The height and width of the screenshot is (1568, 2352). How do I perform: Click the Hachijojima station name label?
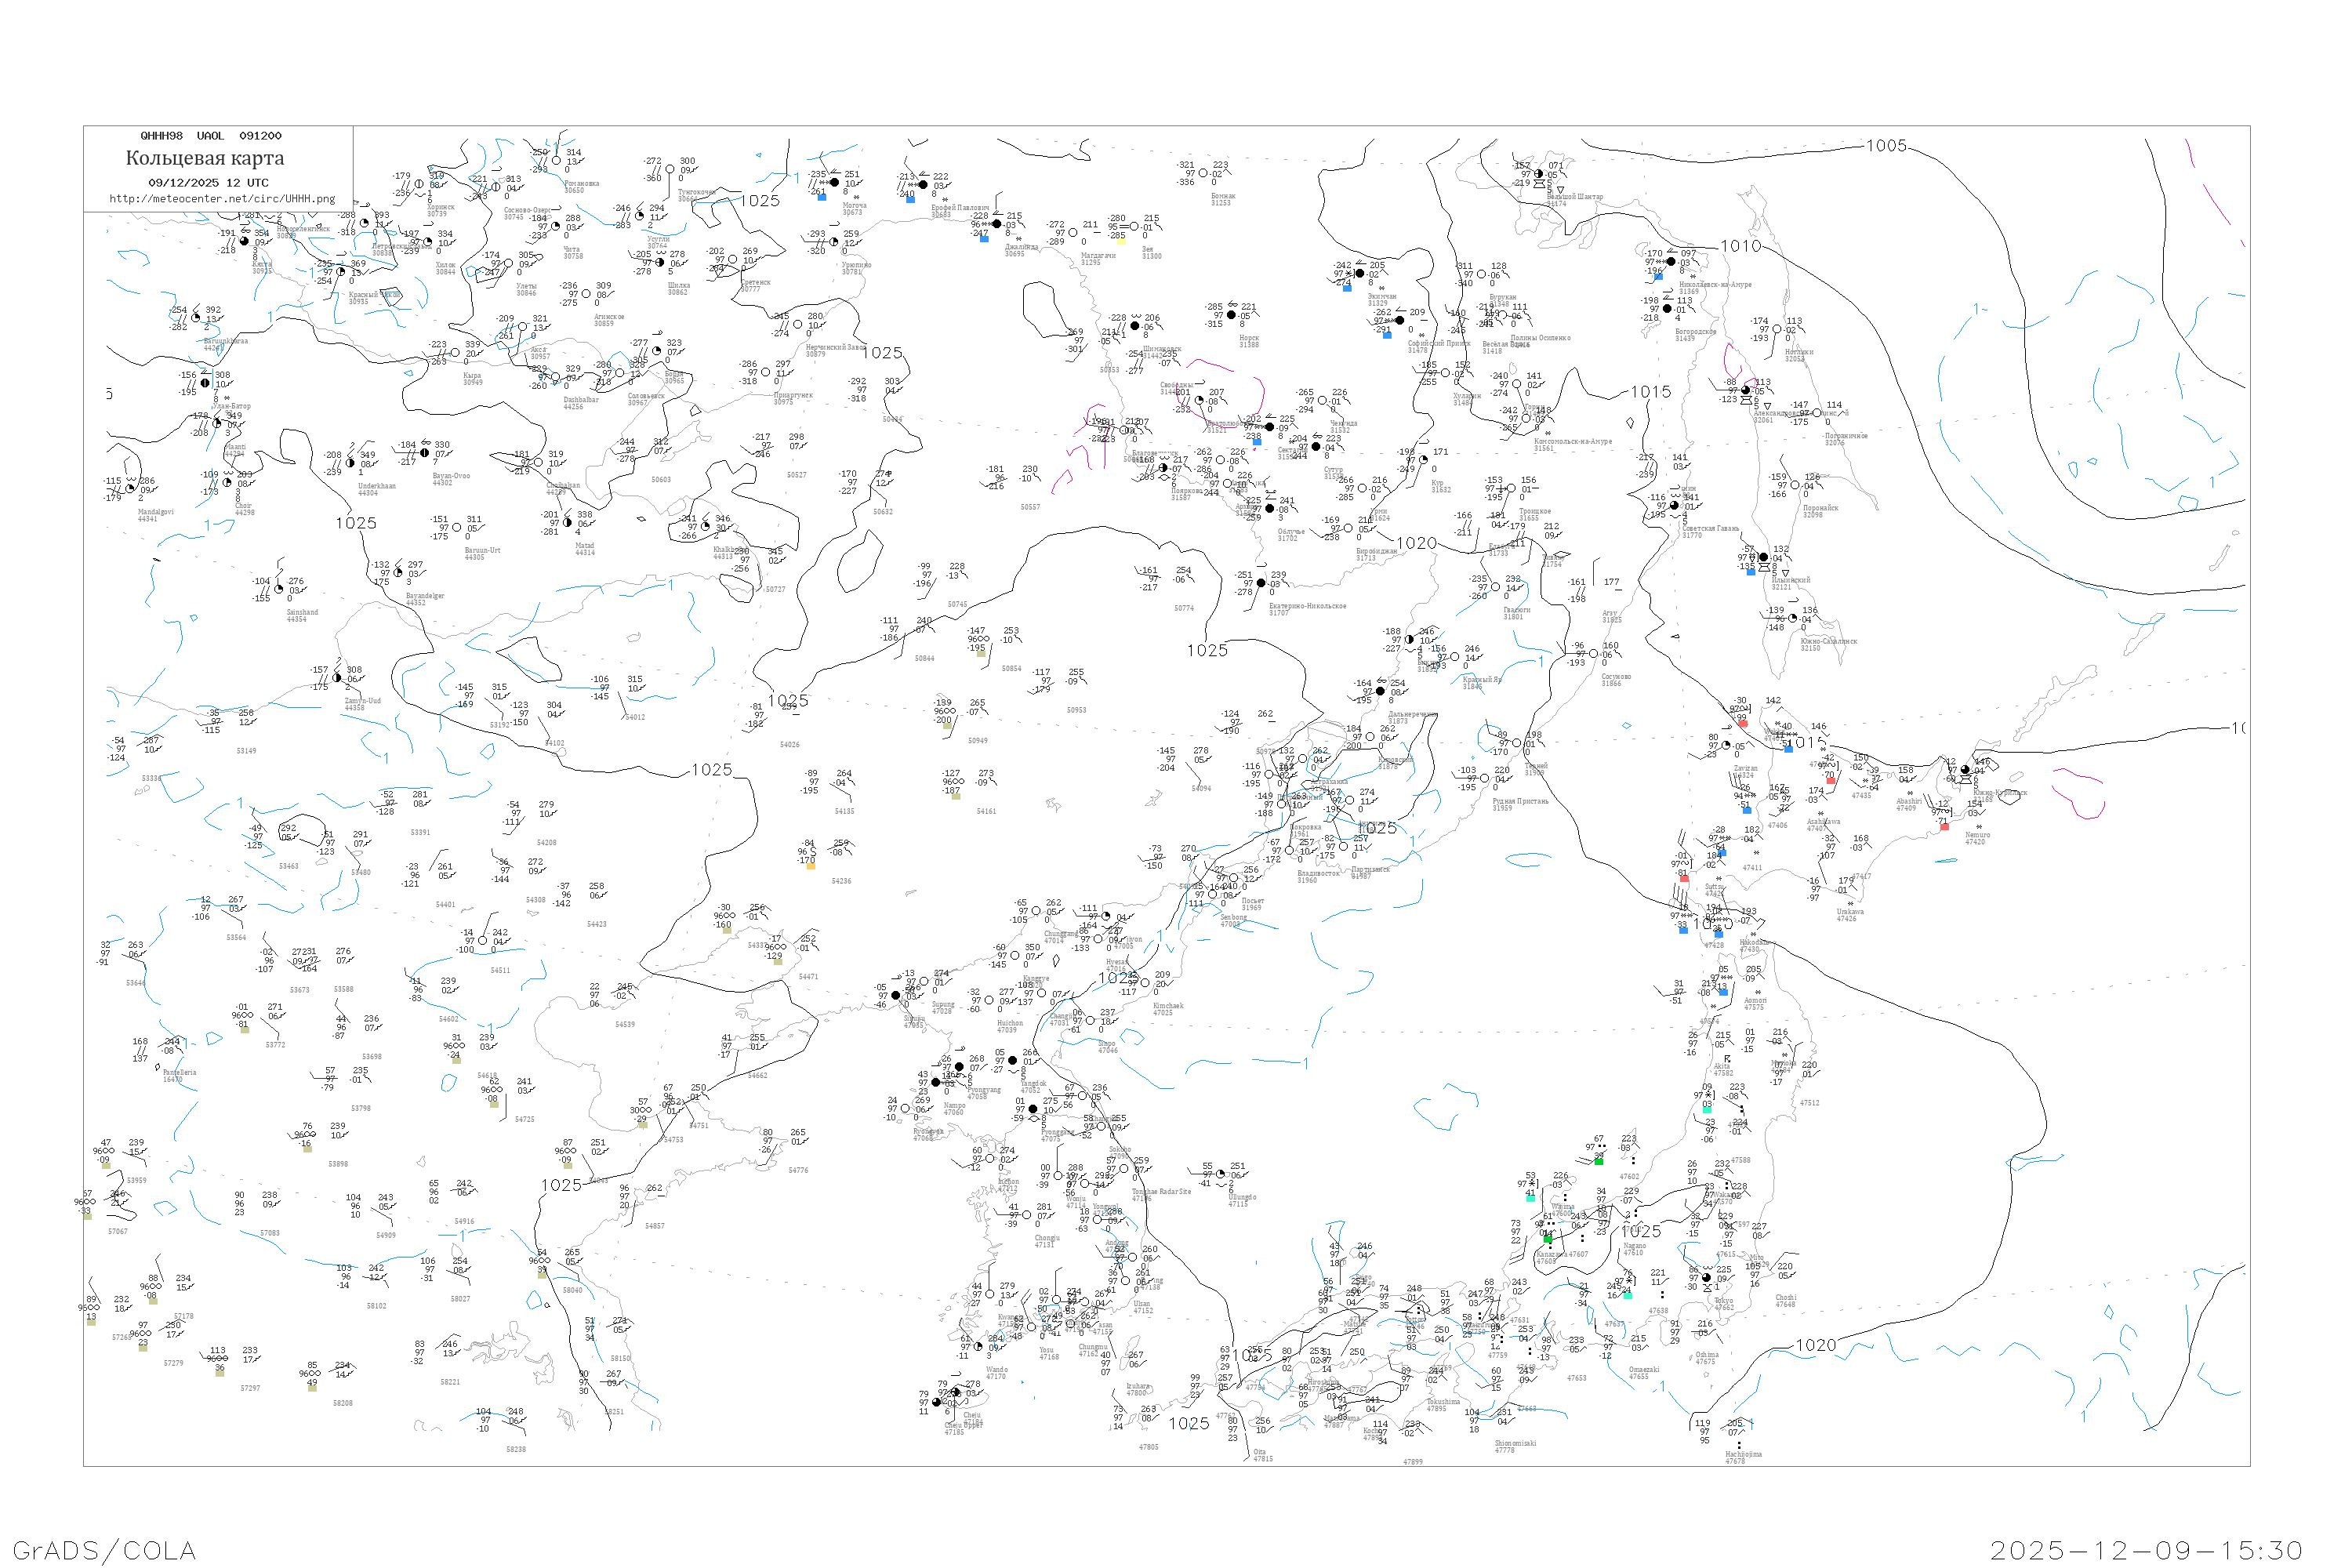[x=1744, y=1454]
